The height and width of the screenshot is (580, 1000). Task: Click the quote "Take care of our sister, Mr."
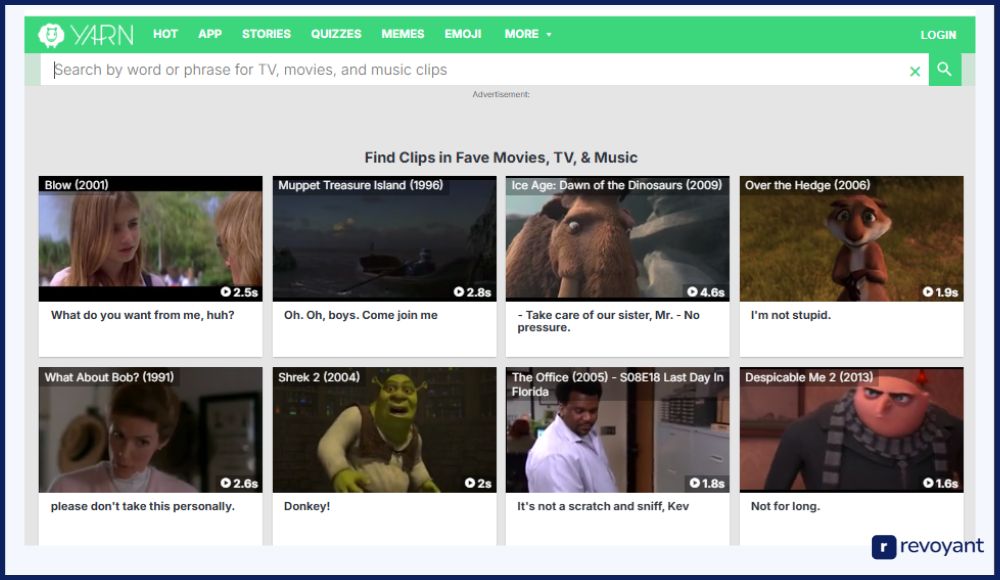[x=599, y=315]
